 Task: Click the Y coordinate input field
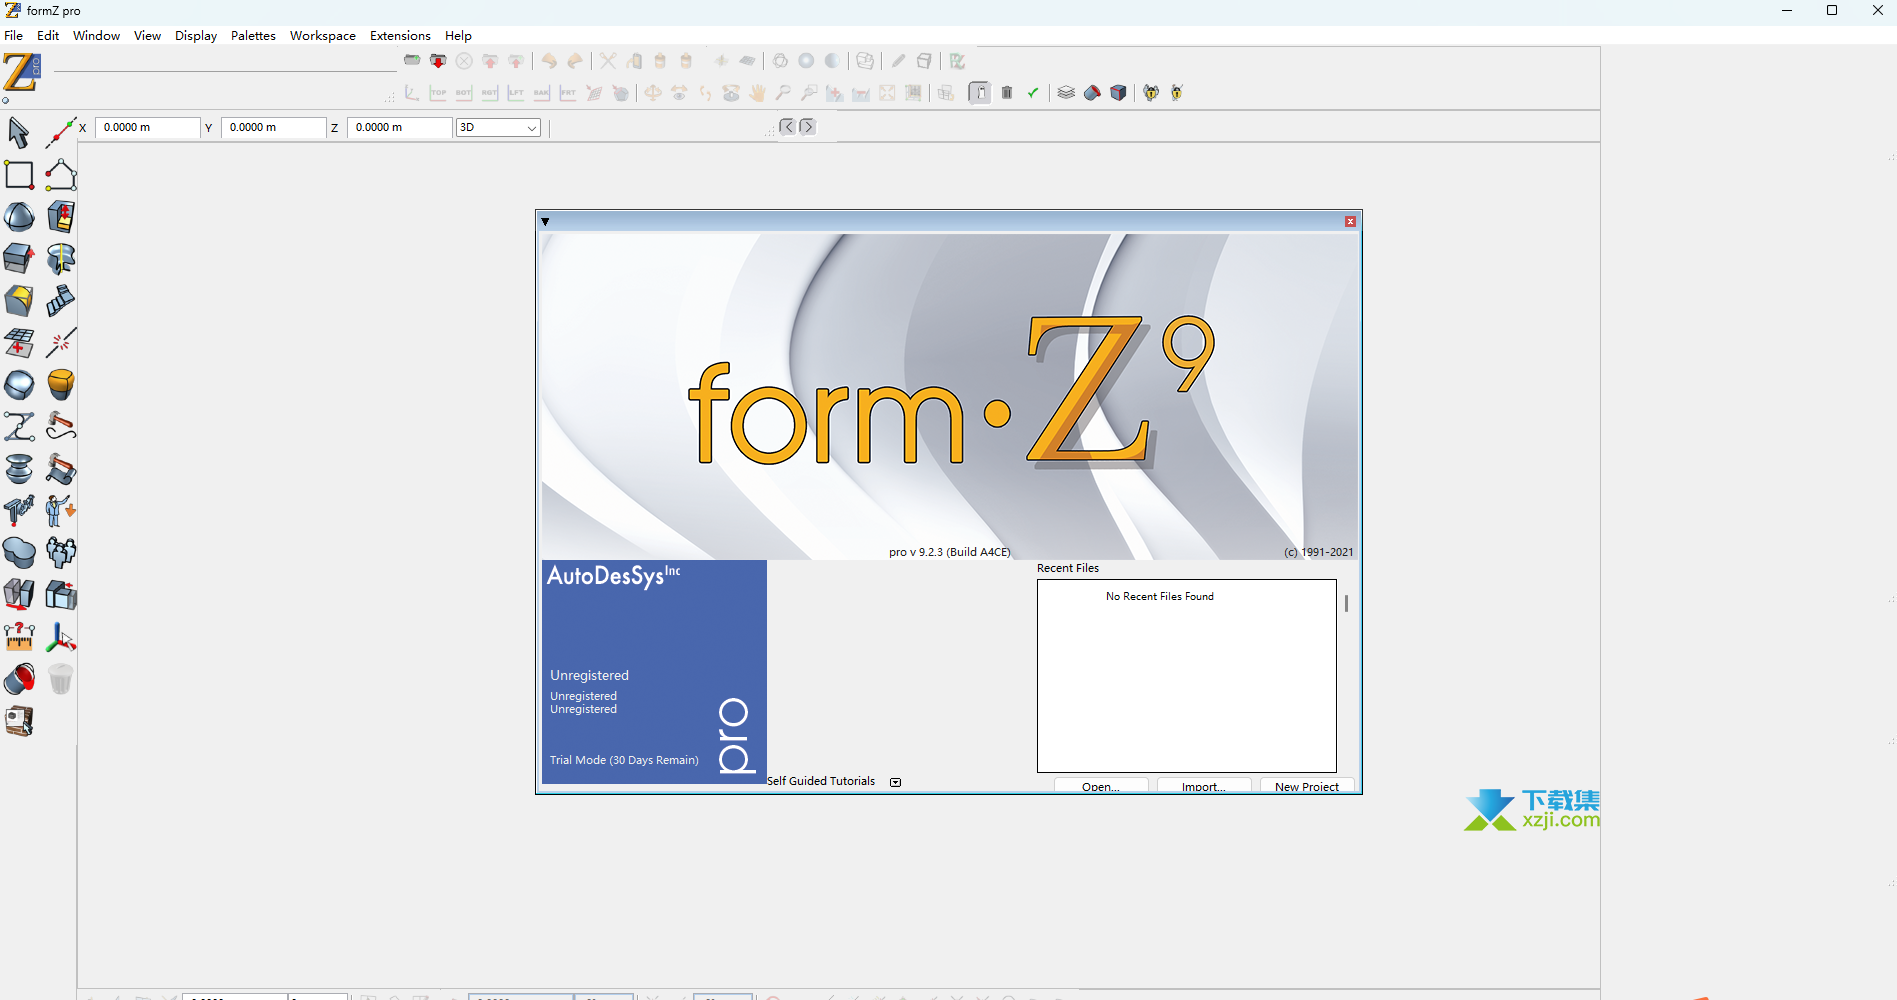tap(274, 128)
